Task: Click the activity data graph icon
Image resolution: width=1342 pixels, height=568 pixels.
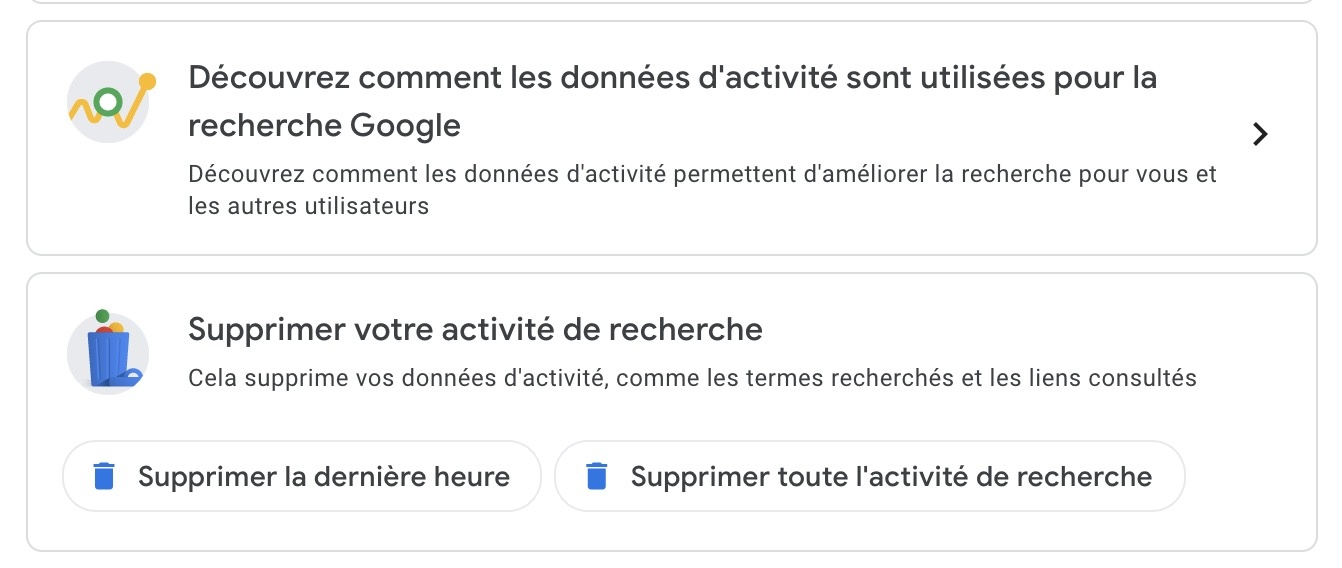Action: coord(108,103)
